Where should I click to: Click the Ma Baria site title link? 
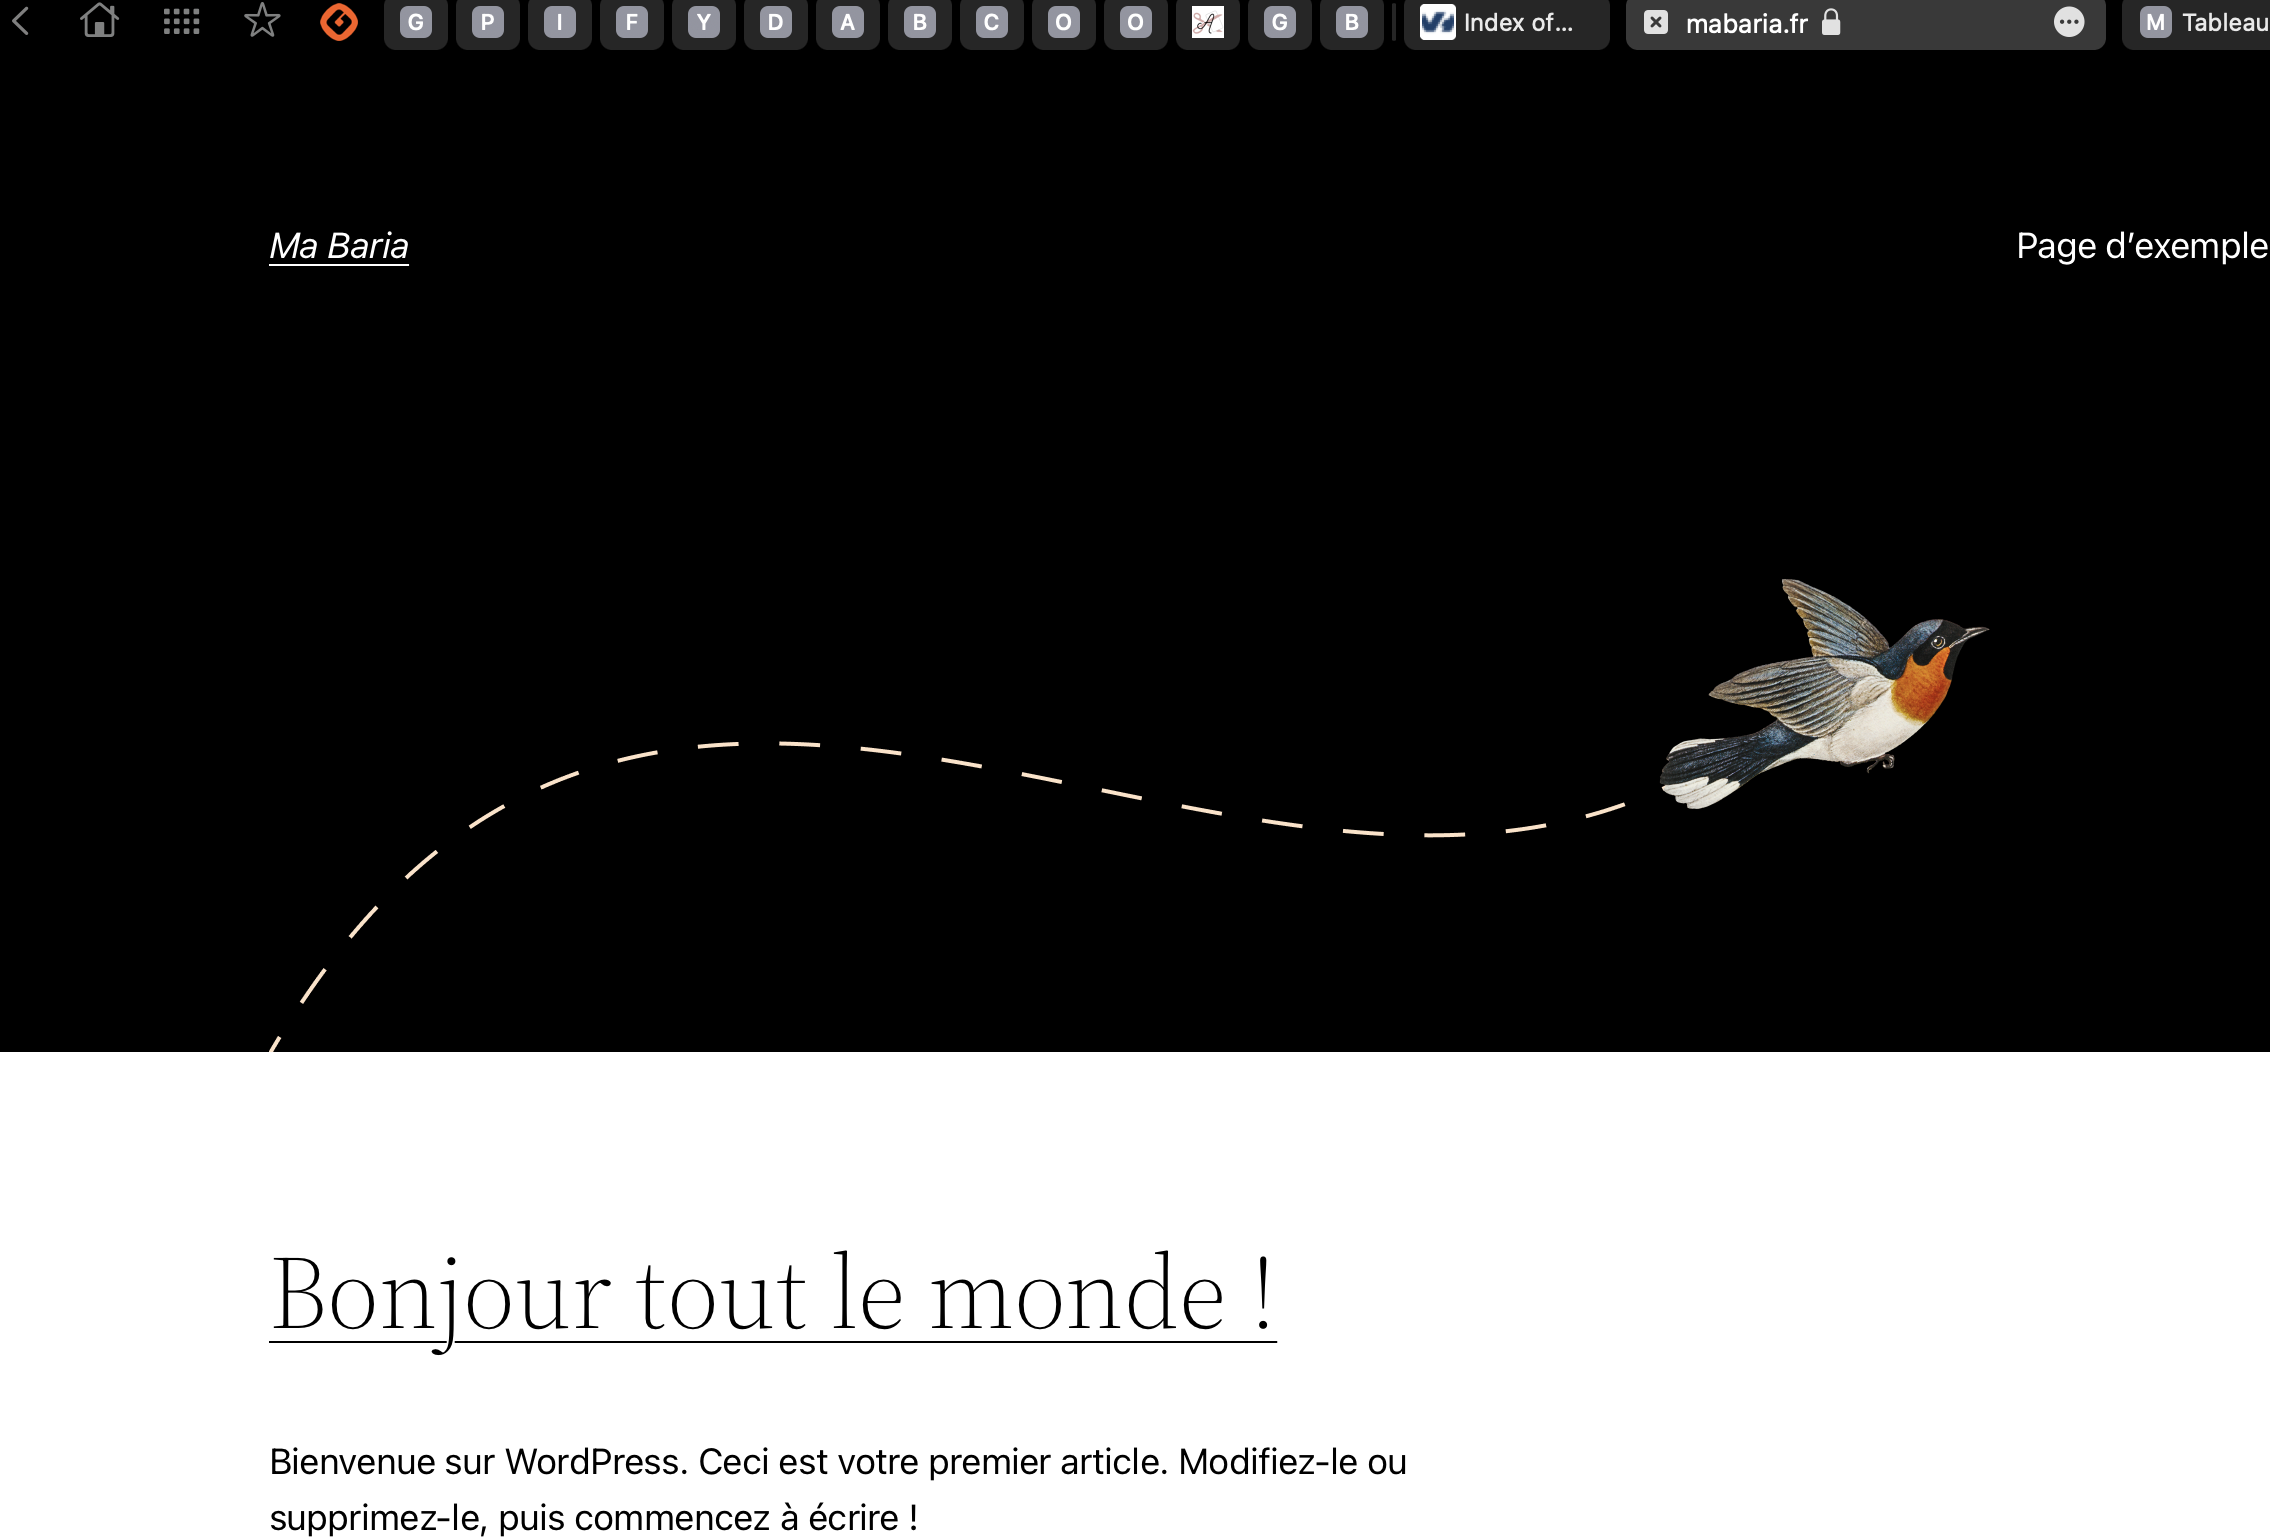pos(339,246)
